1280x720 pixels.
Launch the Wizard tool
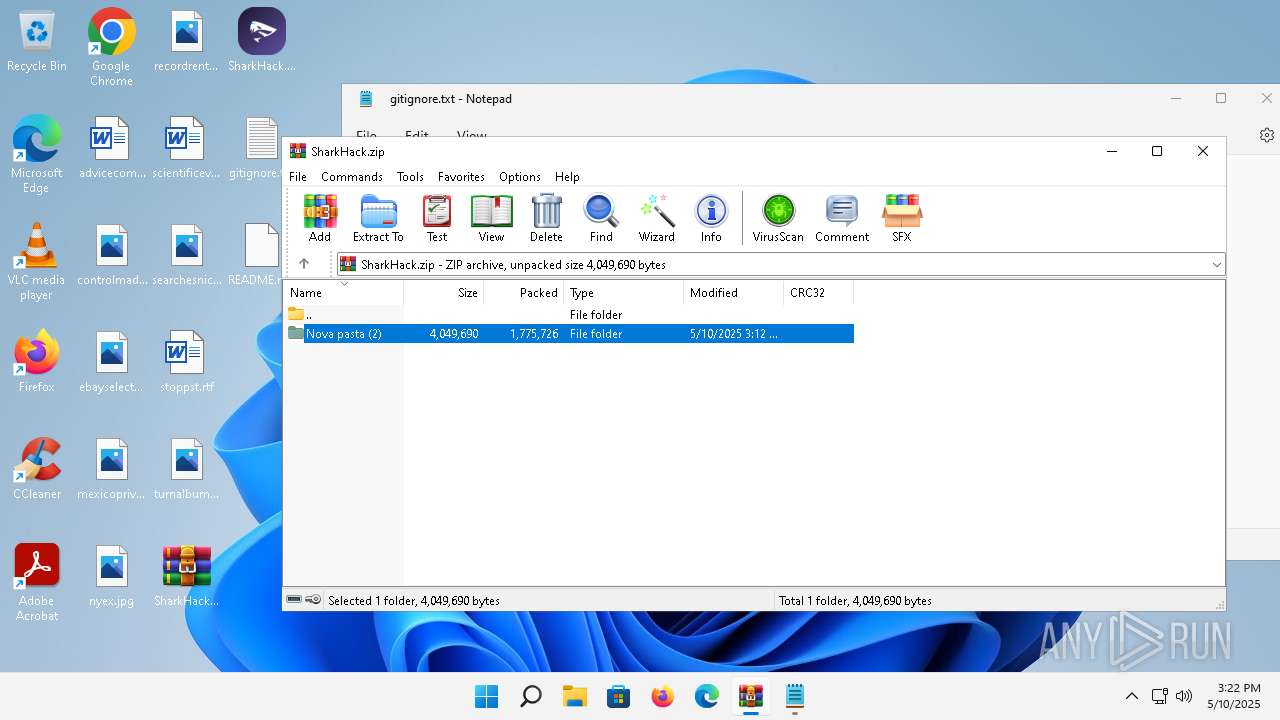pos(656,218)
